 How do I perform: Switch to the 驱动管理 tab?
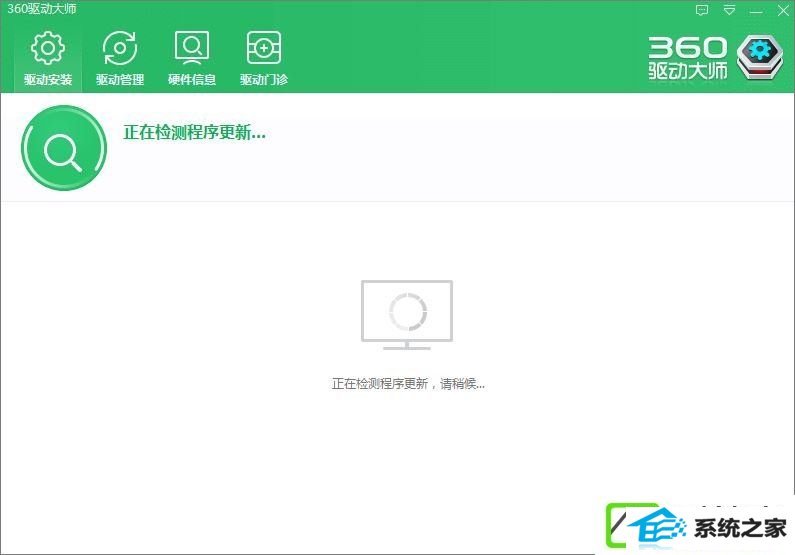pos(120,58)
